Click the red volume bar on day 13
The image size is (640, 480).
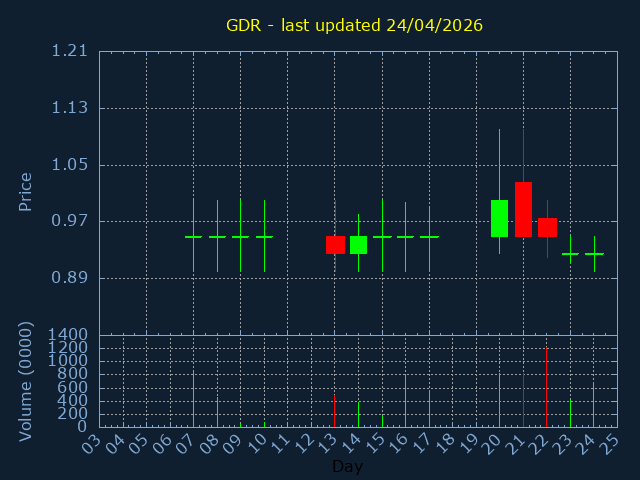(x=334, y=411)
